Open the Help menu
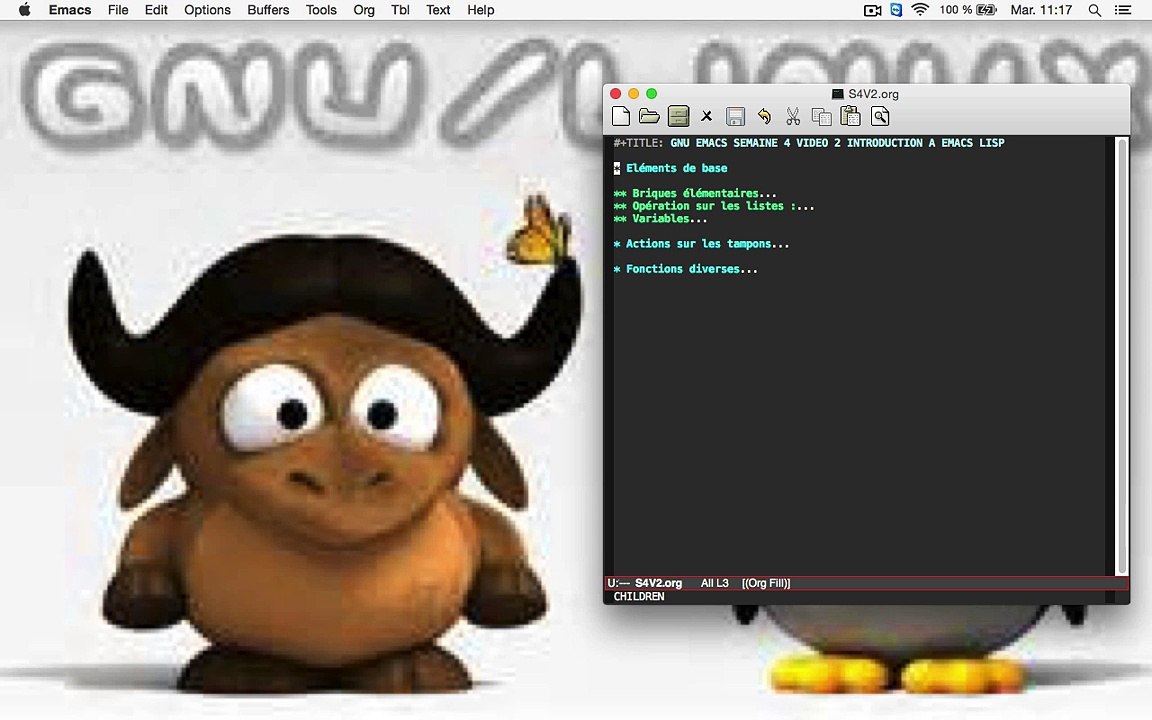 [480, 10]
